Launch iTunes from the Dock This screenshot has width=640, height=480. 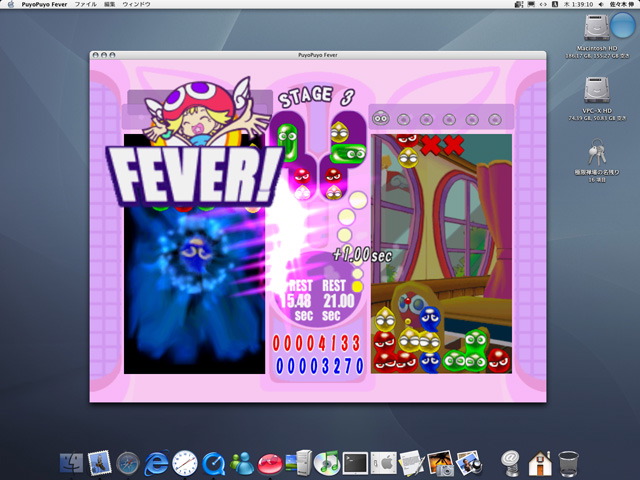327,463
